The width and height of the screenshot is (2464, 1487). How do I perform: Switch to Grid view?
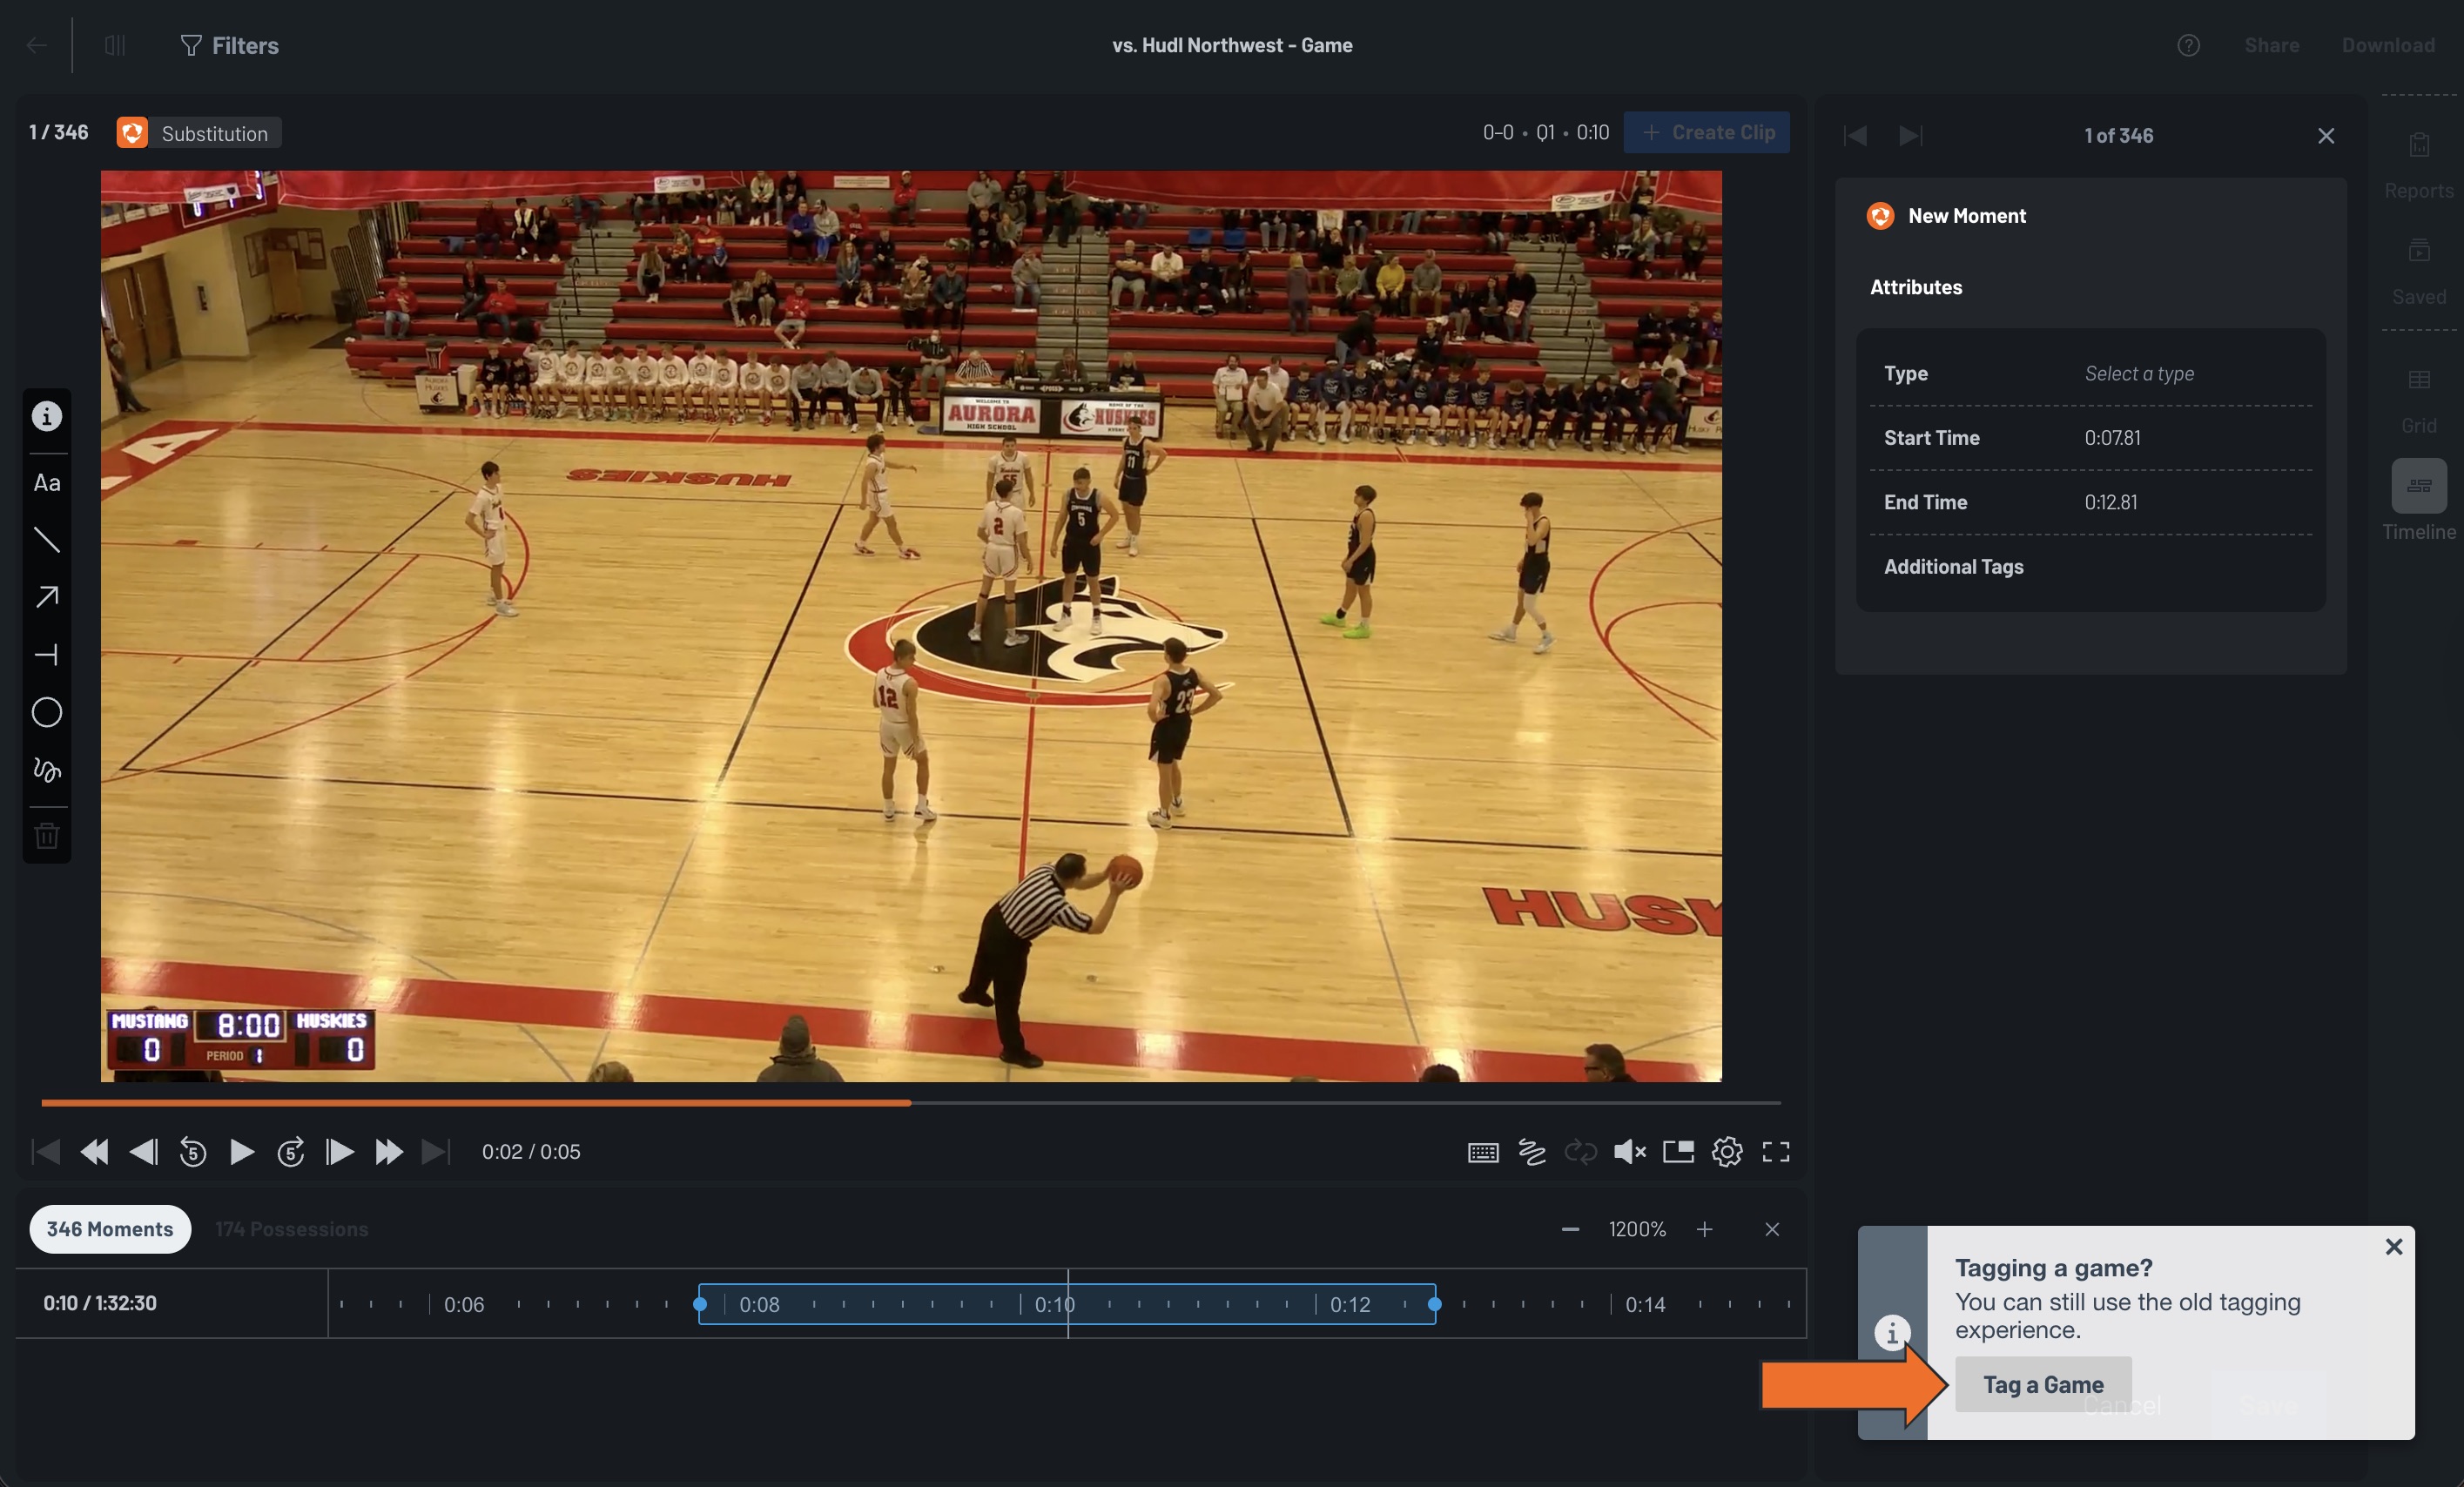[2419, 400]
